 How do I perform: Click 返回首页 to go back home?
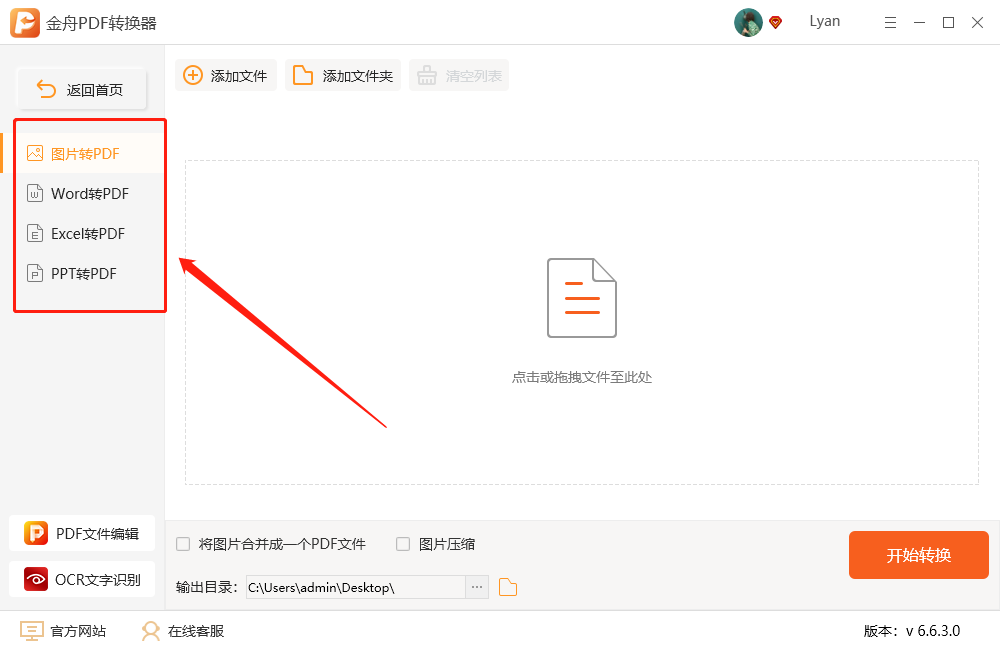[81, 88]
